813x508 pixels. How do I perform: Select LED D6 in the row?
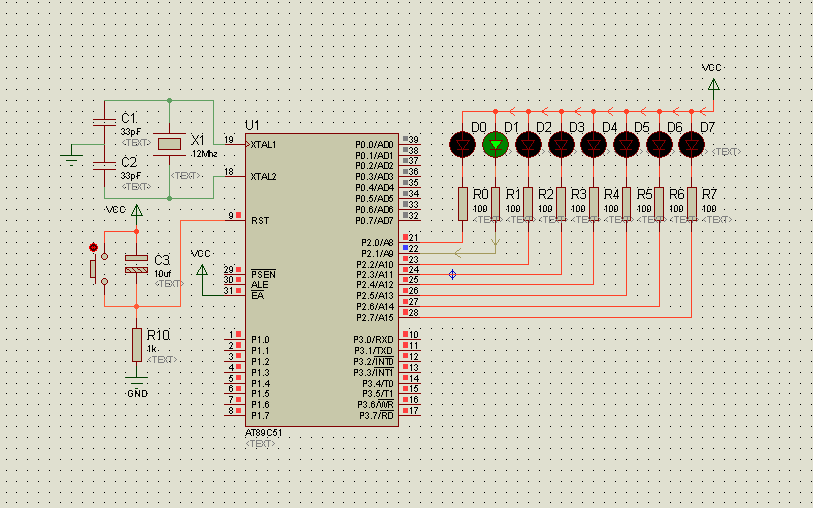[x=659, y=145]
